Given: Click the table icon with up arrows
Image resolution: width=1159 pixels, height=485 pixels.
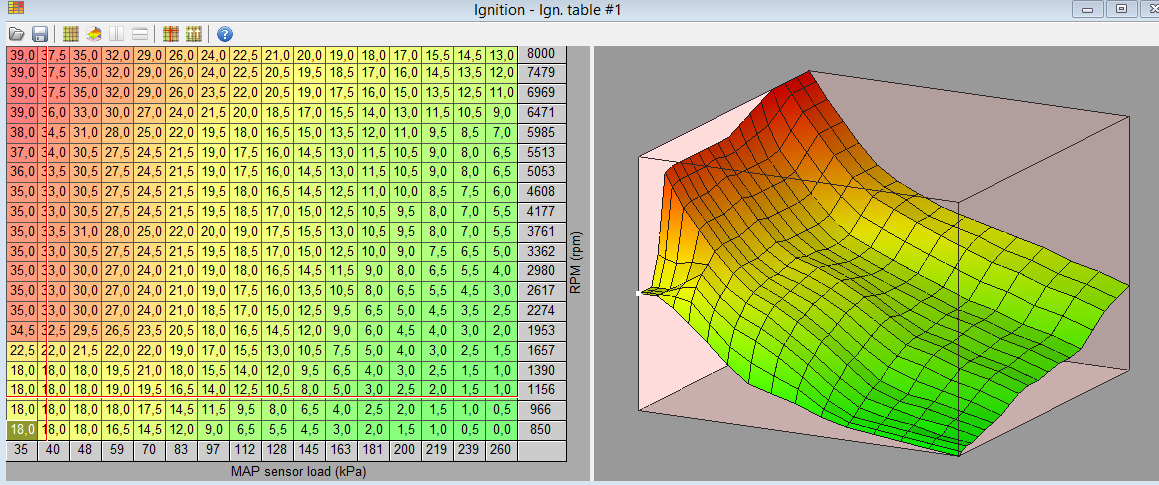Looking at the screenshot, I should [194, 34].
